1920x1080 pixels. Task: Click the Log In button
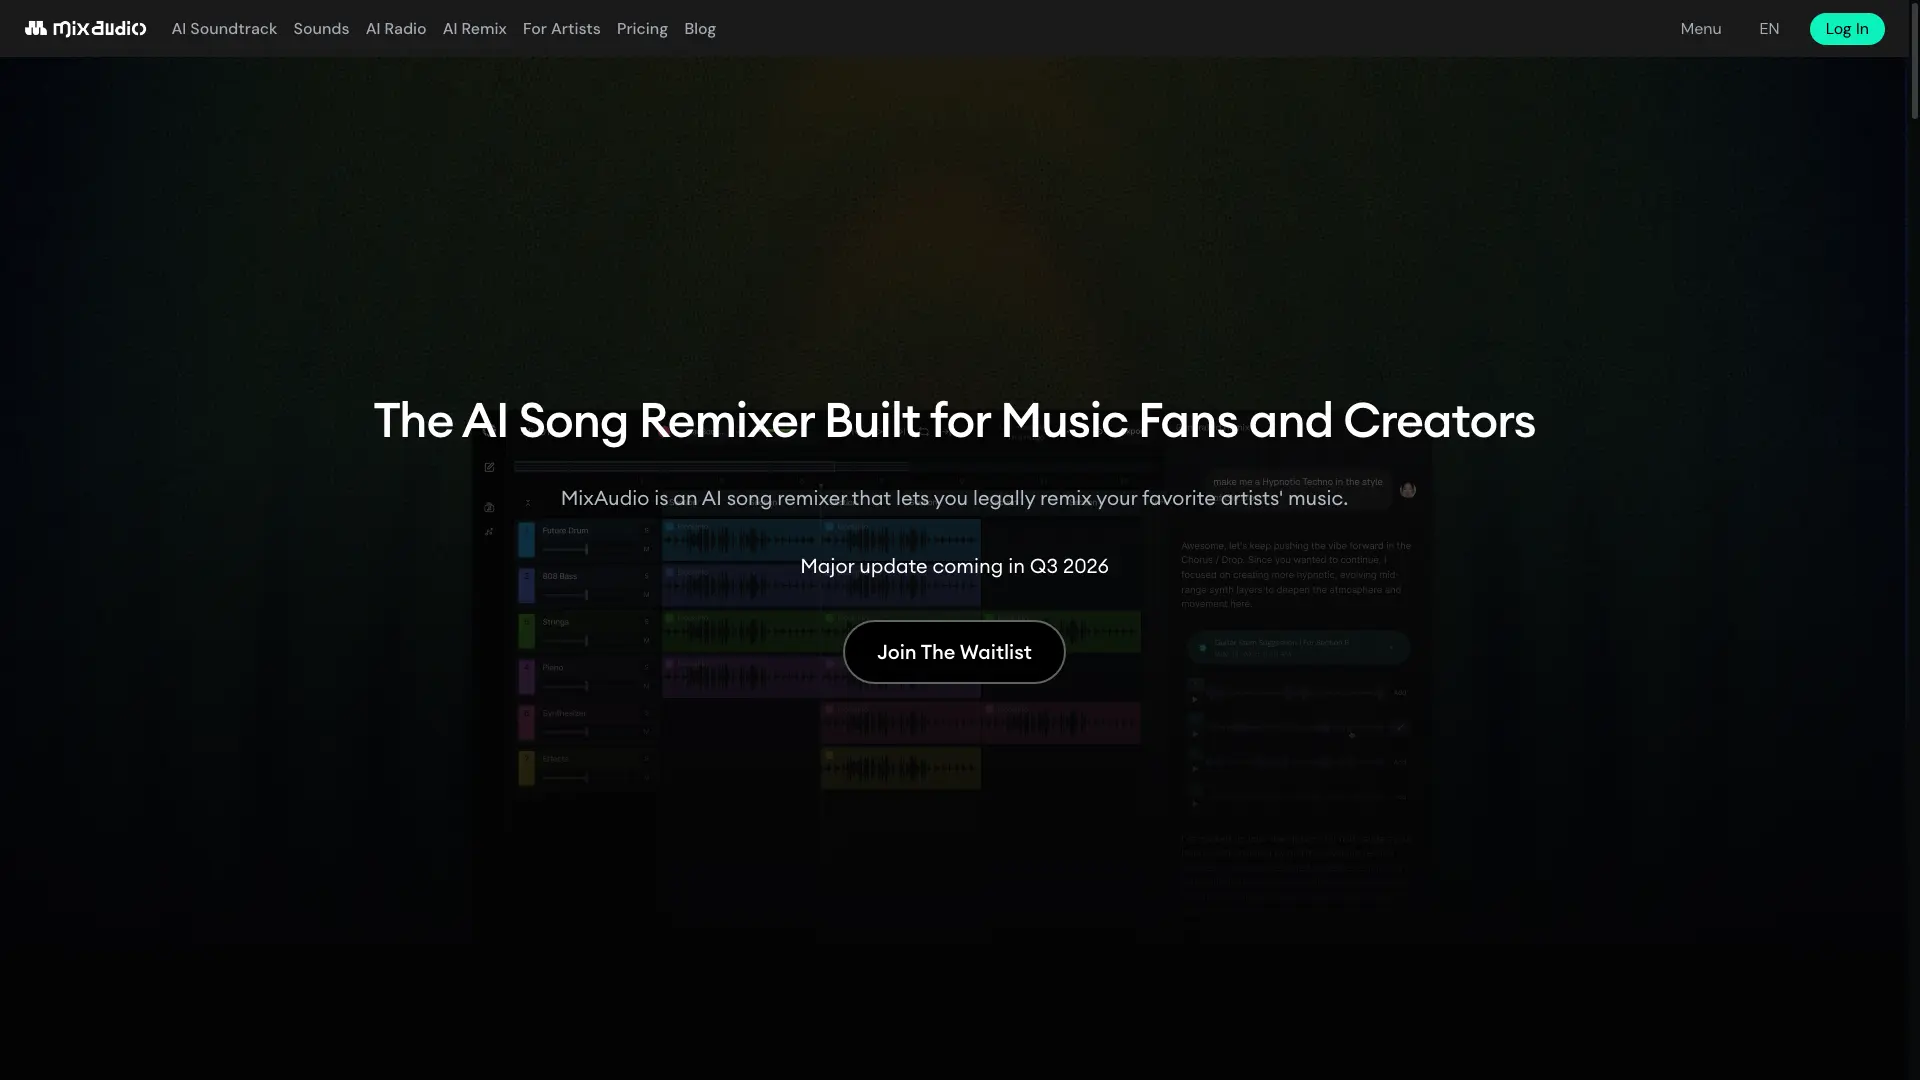click(1847, 28)
